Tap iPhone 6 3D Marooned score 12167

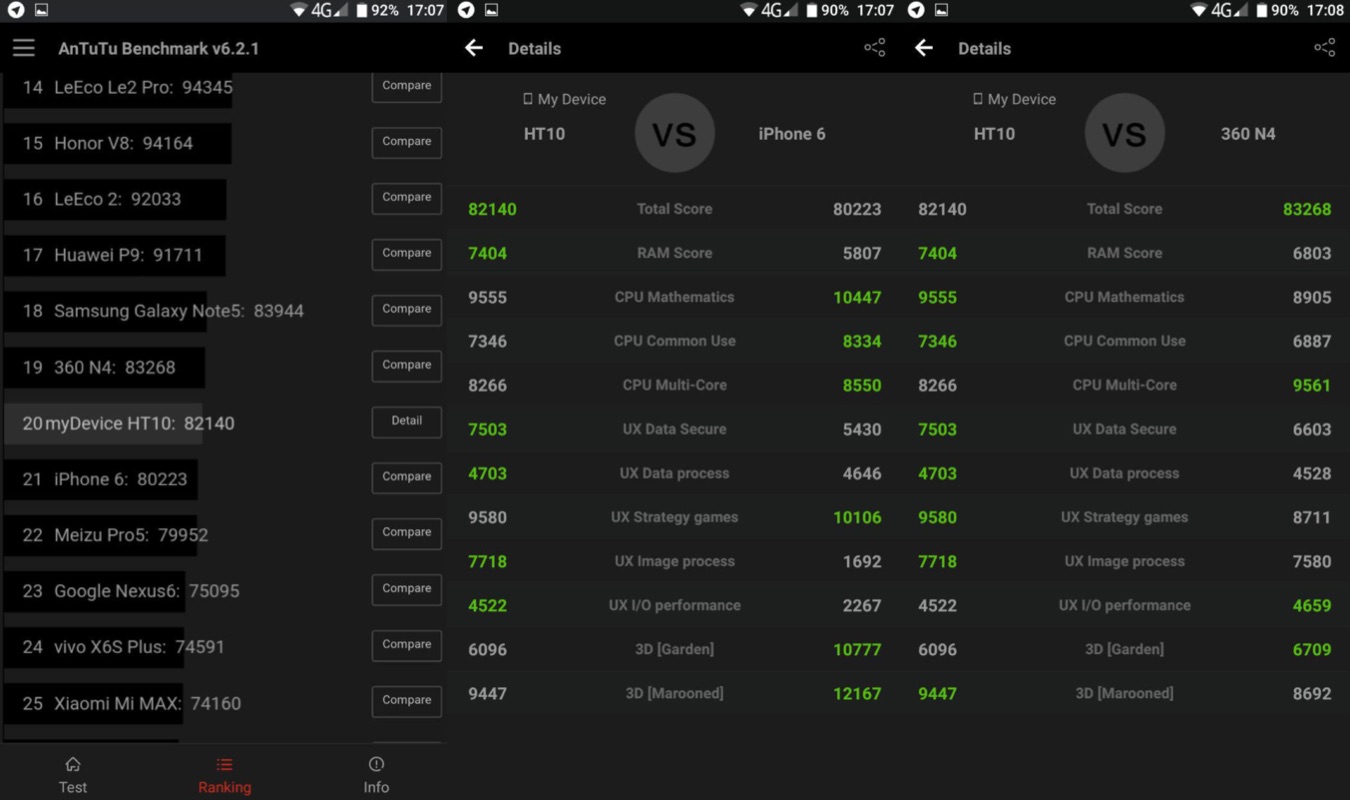(x=857, y=693)
